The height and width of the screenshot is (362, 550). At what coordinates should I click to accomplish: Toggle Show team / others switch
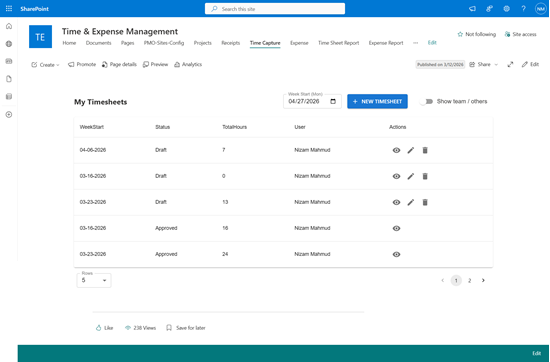426,101
